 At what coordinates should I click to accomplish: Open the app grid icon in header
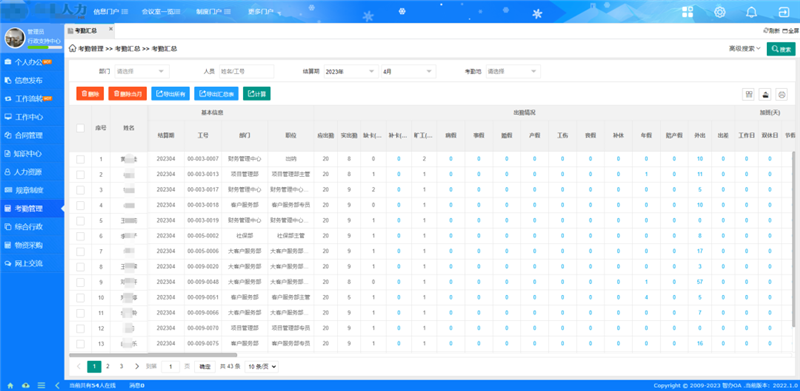(688, 12)
